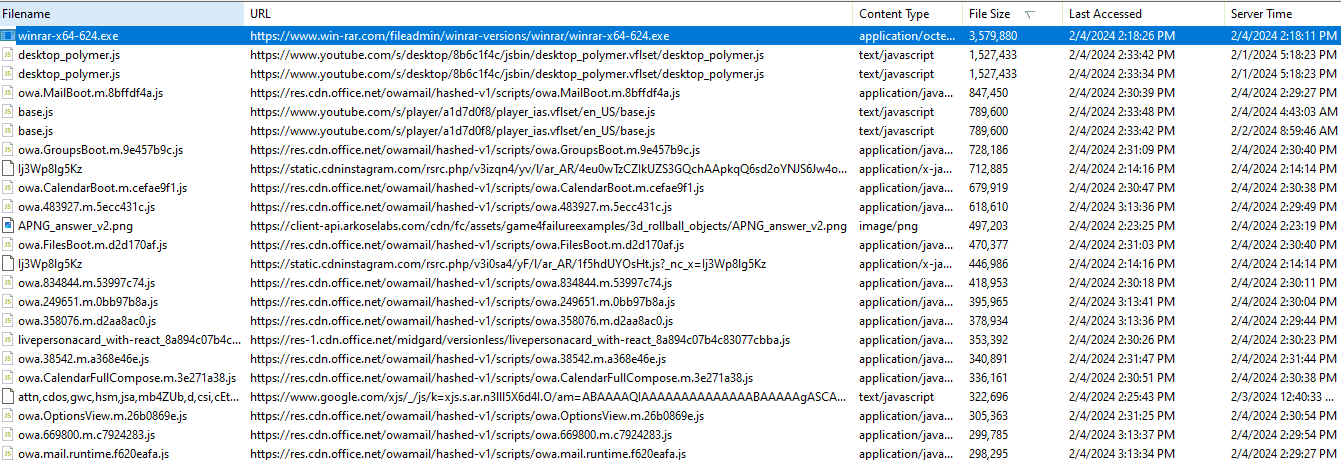Select the owa.CalendarFullCompose.m.3e271a38.js filename
Viewport: 1341px width, 460px height.
[127, 377]
